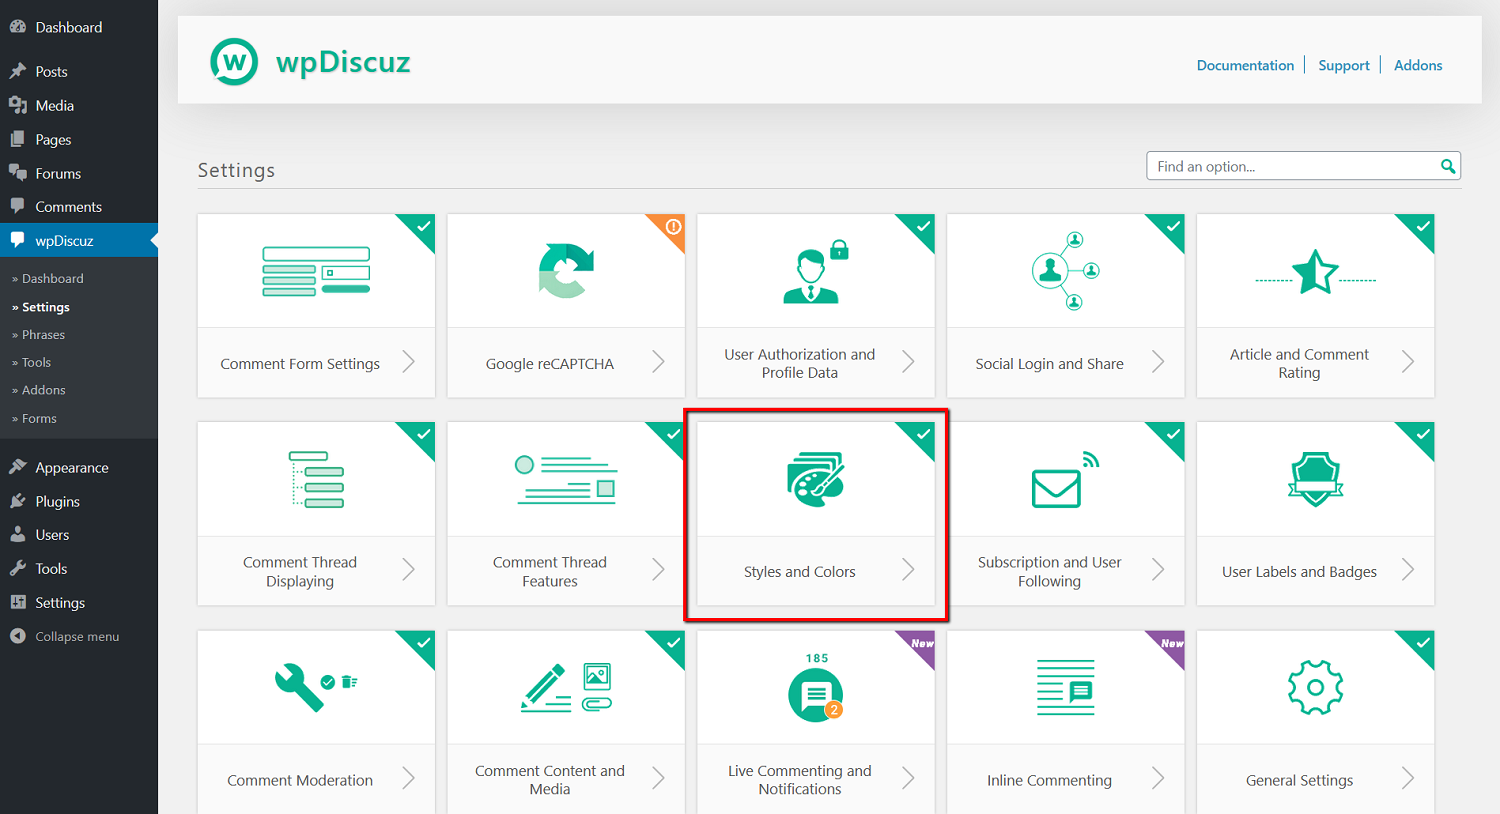Click the New ribbon on Inline Commenting card

[1172, 643]
